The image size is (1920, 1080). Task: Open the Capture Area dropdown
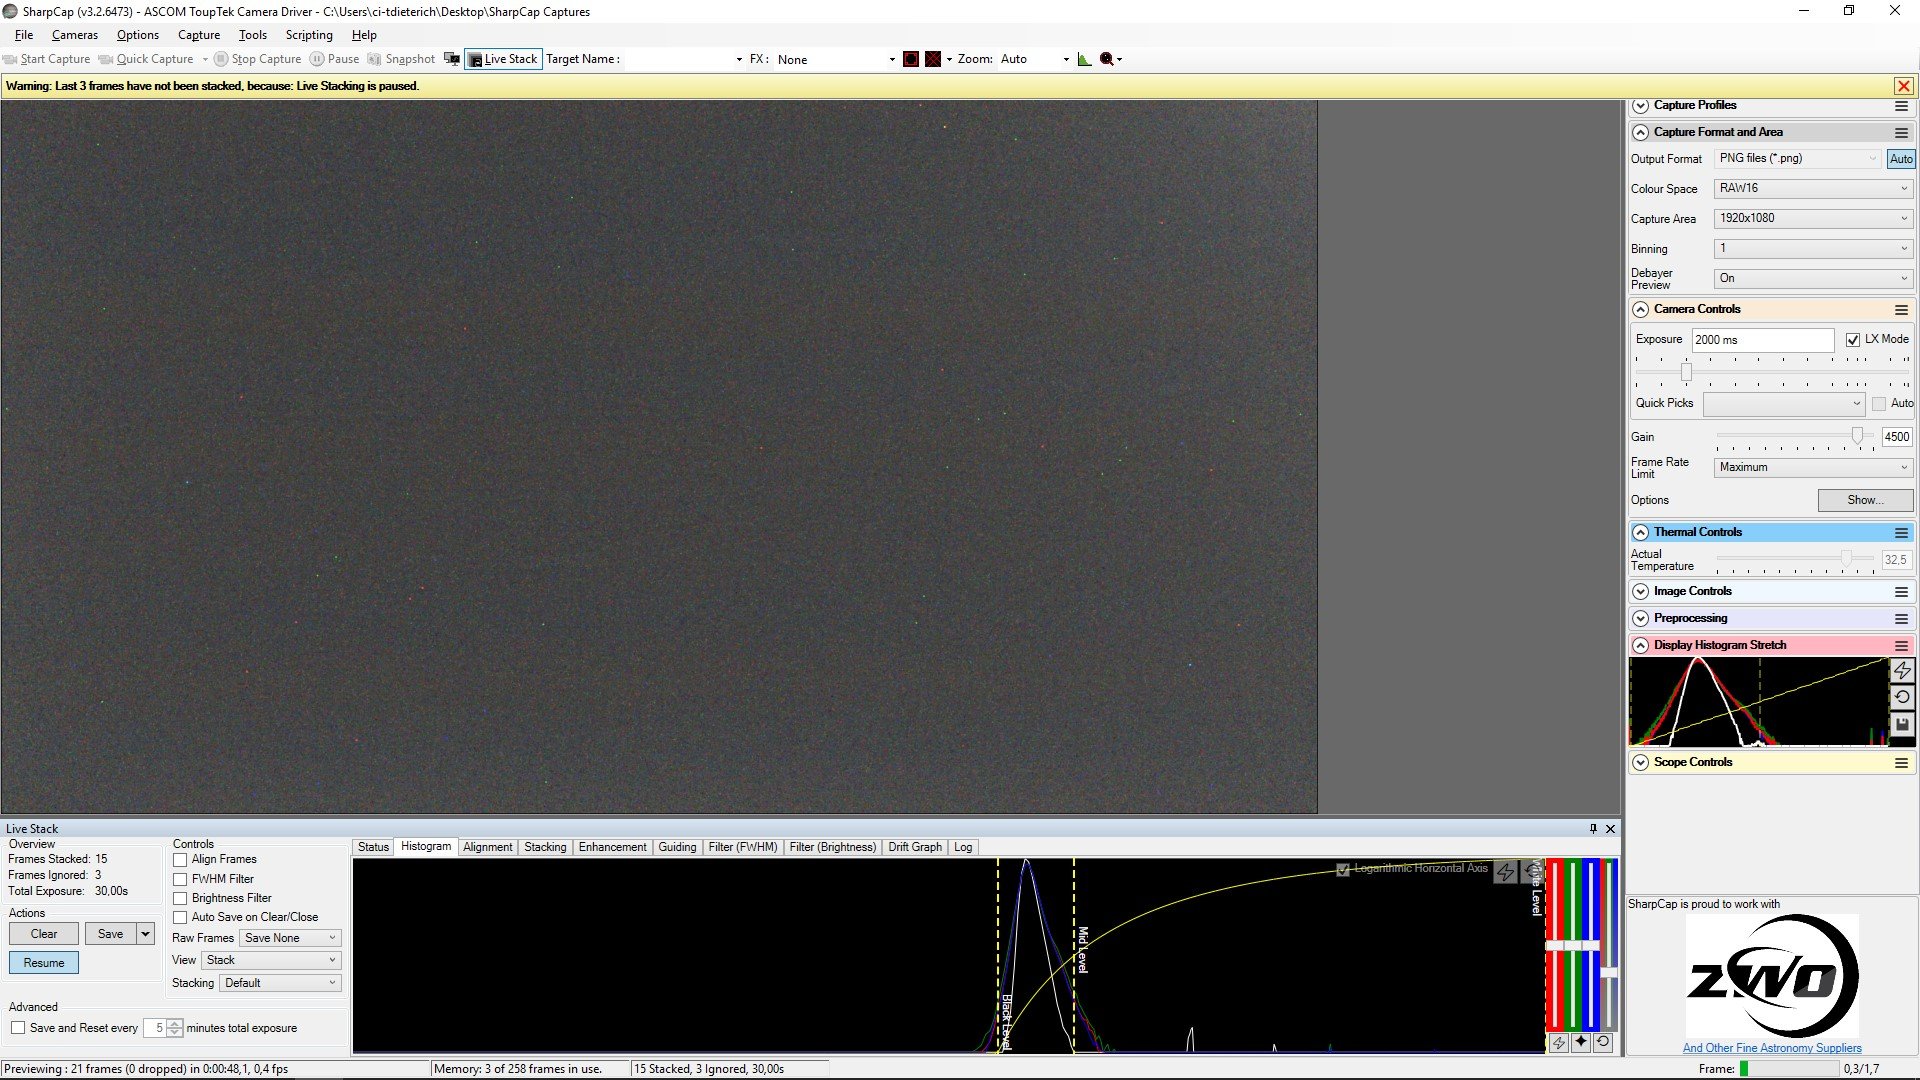[1813, 218]
